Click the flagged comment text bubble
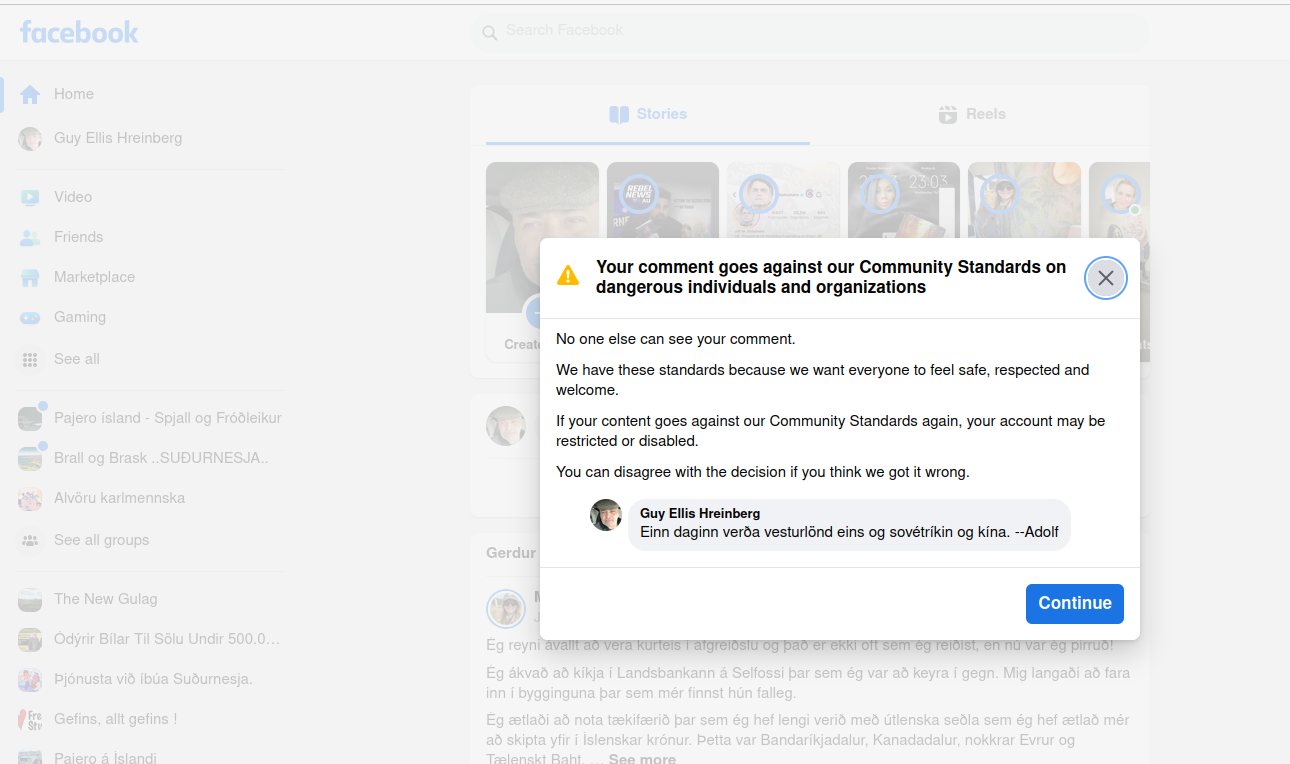The height and width of the screenshot is (764, 1290). tap(849, 524)
